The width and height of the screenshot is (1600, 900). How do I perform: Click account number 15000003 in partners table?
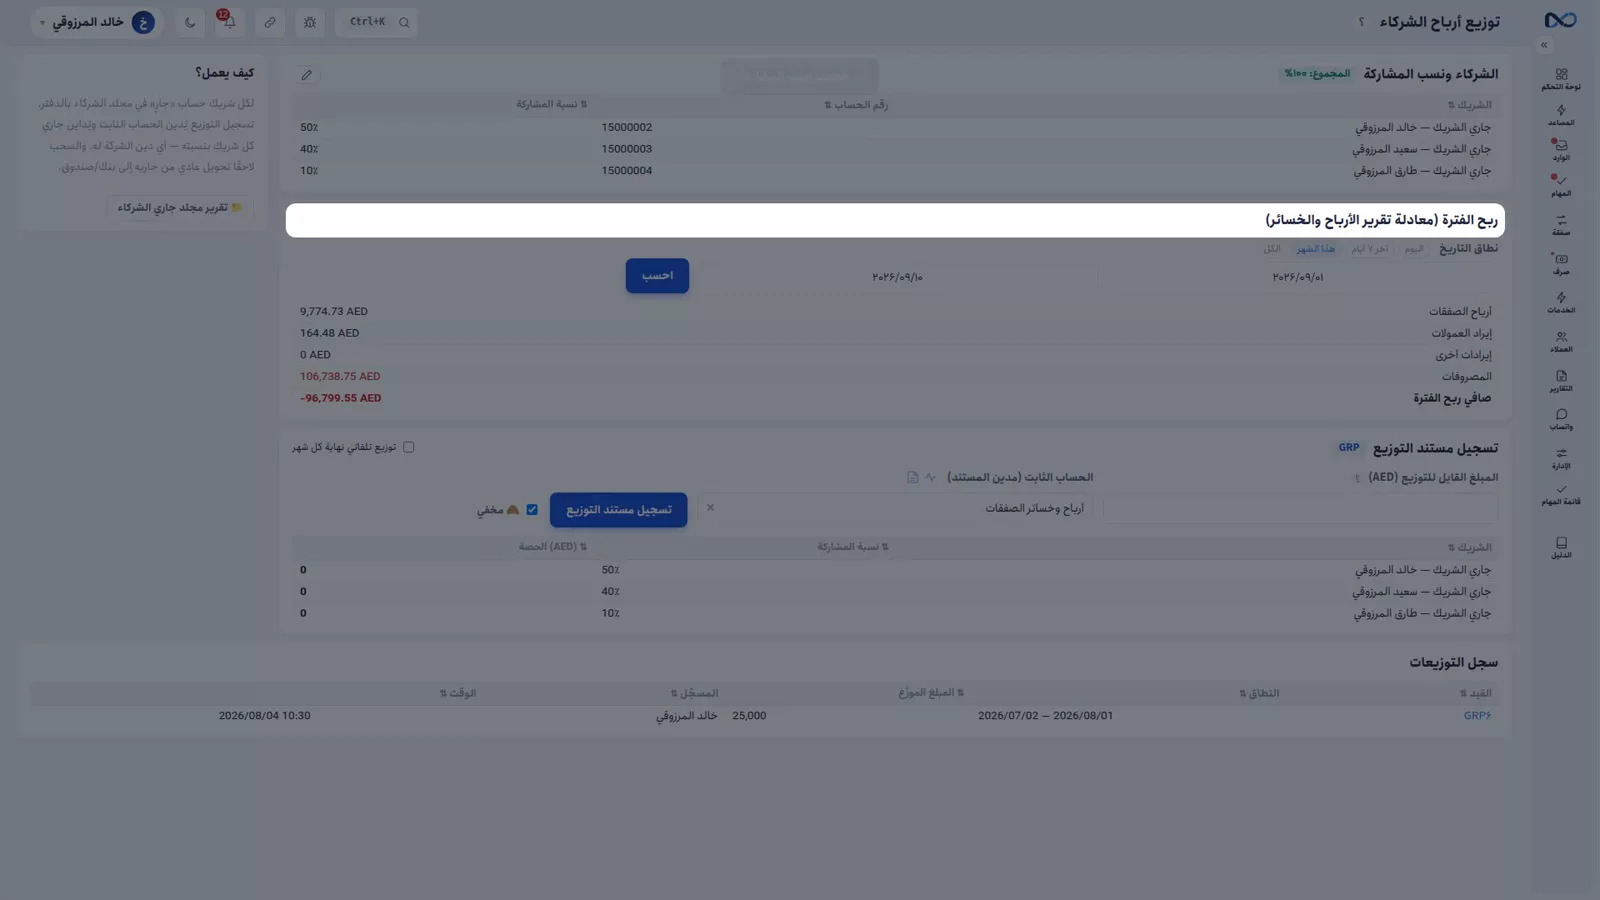pos(627,149)
